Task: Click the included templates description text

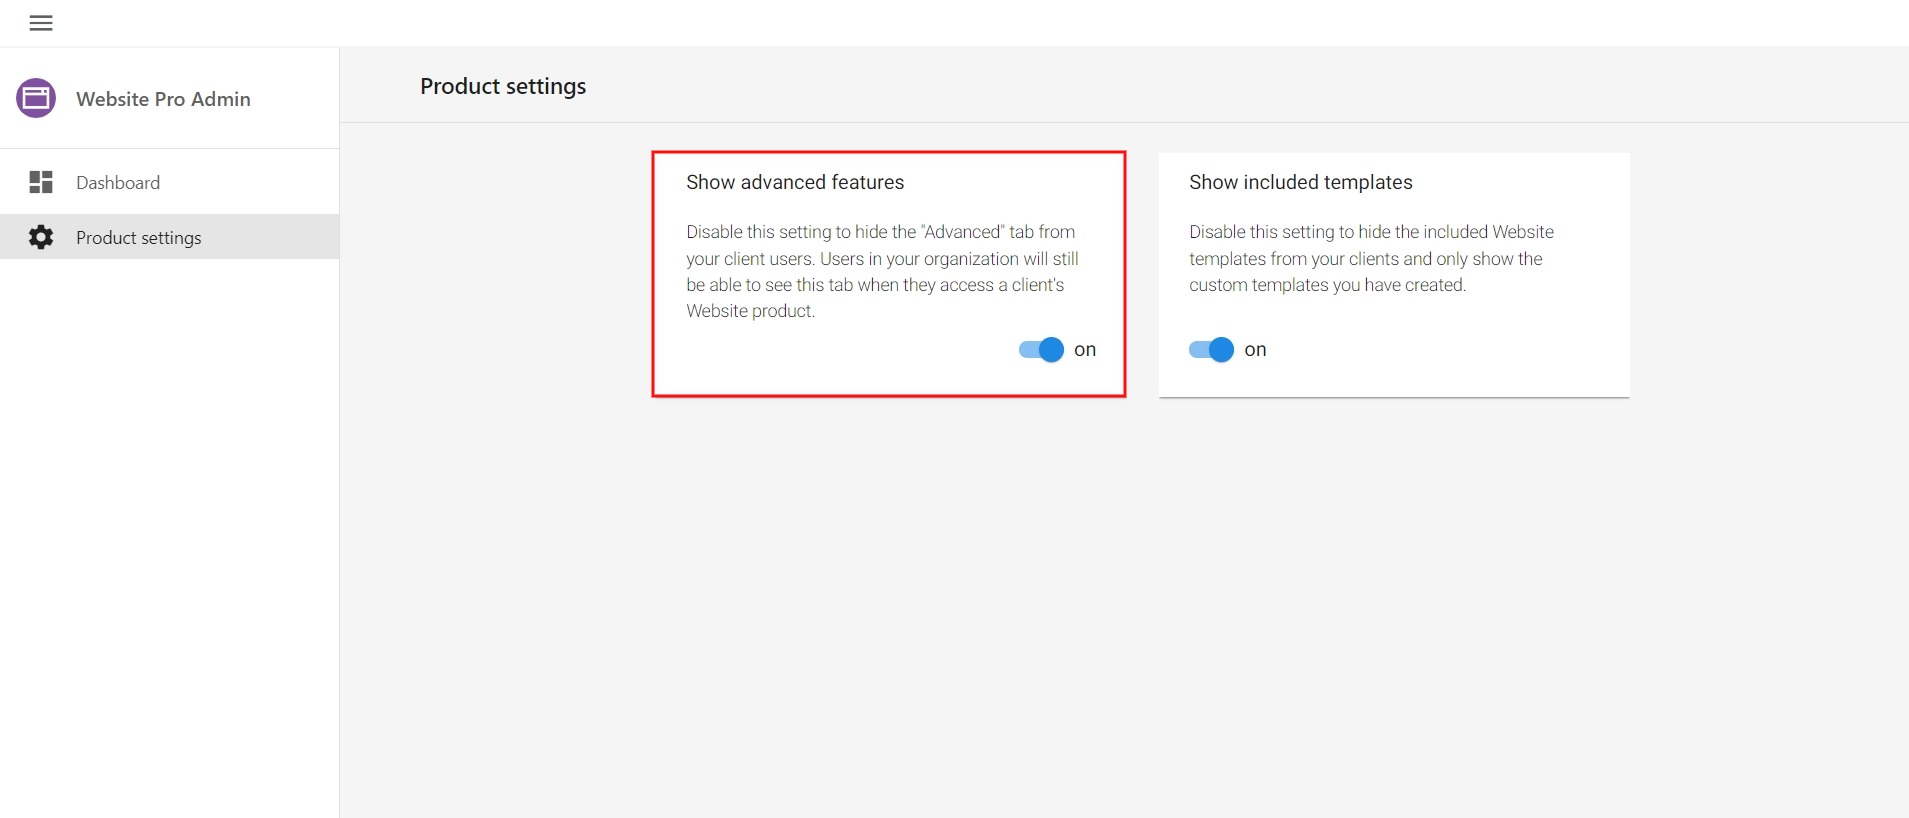Action: click(1371, 258)
